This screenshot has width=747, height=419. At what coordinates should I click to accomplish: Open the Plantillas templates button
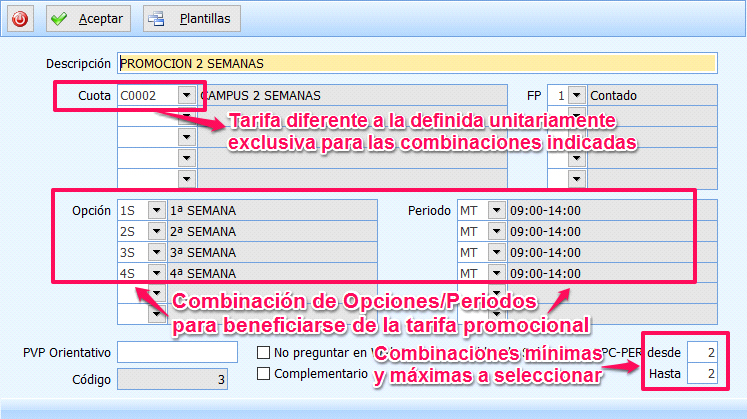click(x=190, y=18)
